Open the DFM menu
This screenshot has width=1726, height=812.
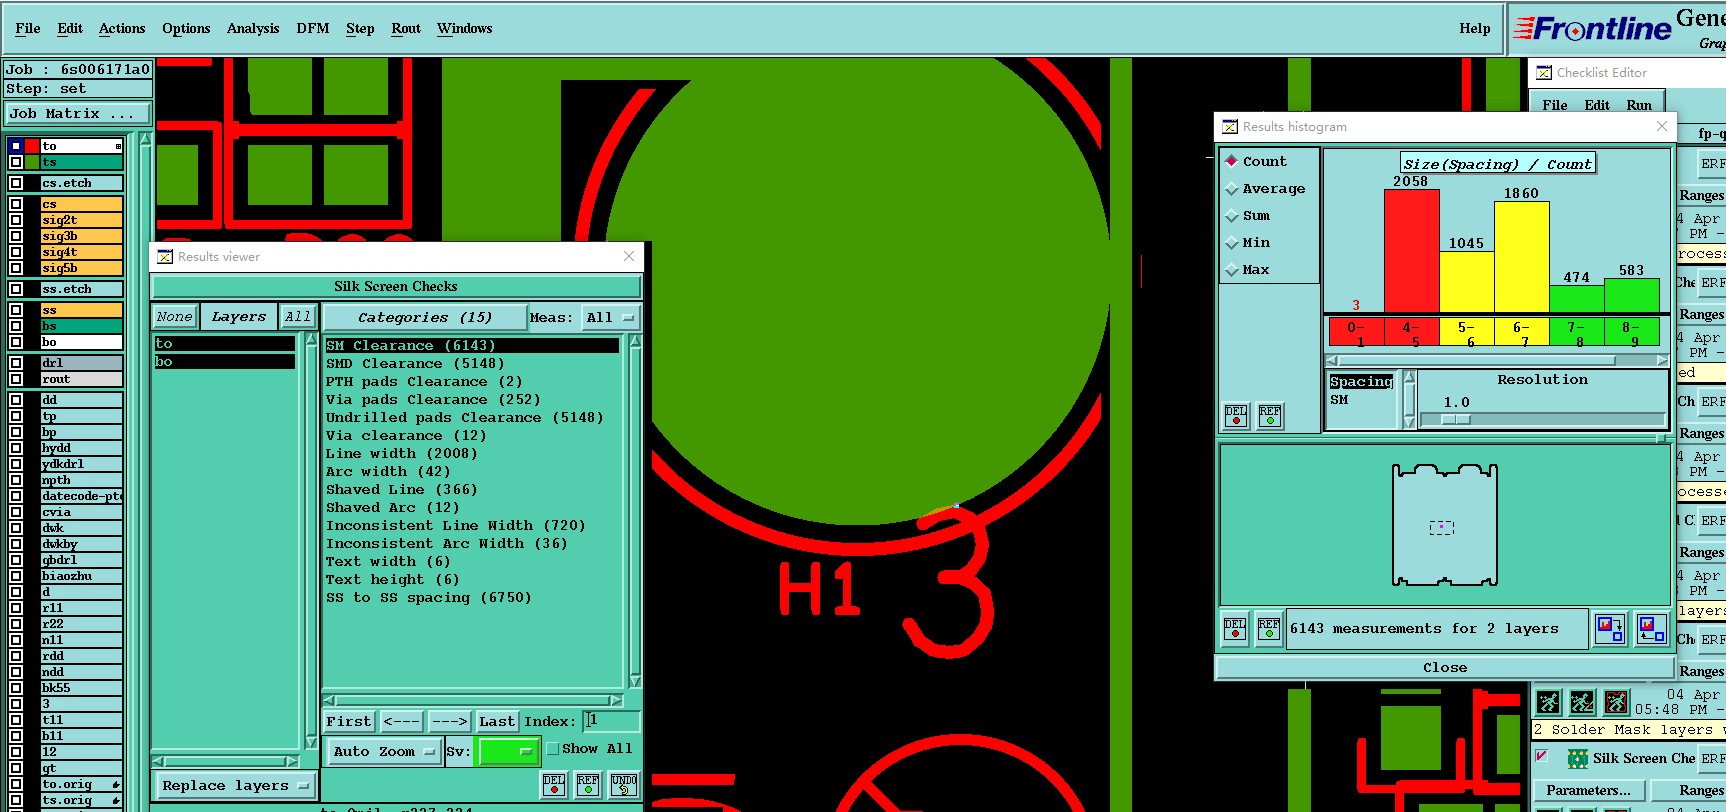(312, 29)
